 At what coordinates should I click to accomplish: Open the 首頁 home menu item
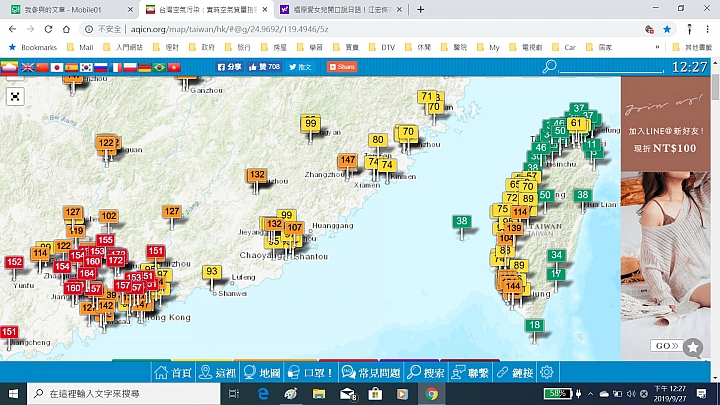tap(173, 372)
